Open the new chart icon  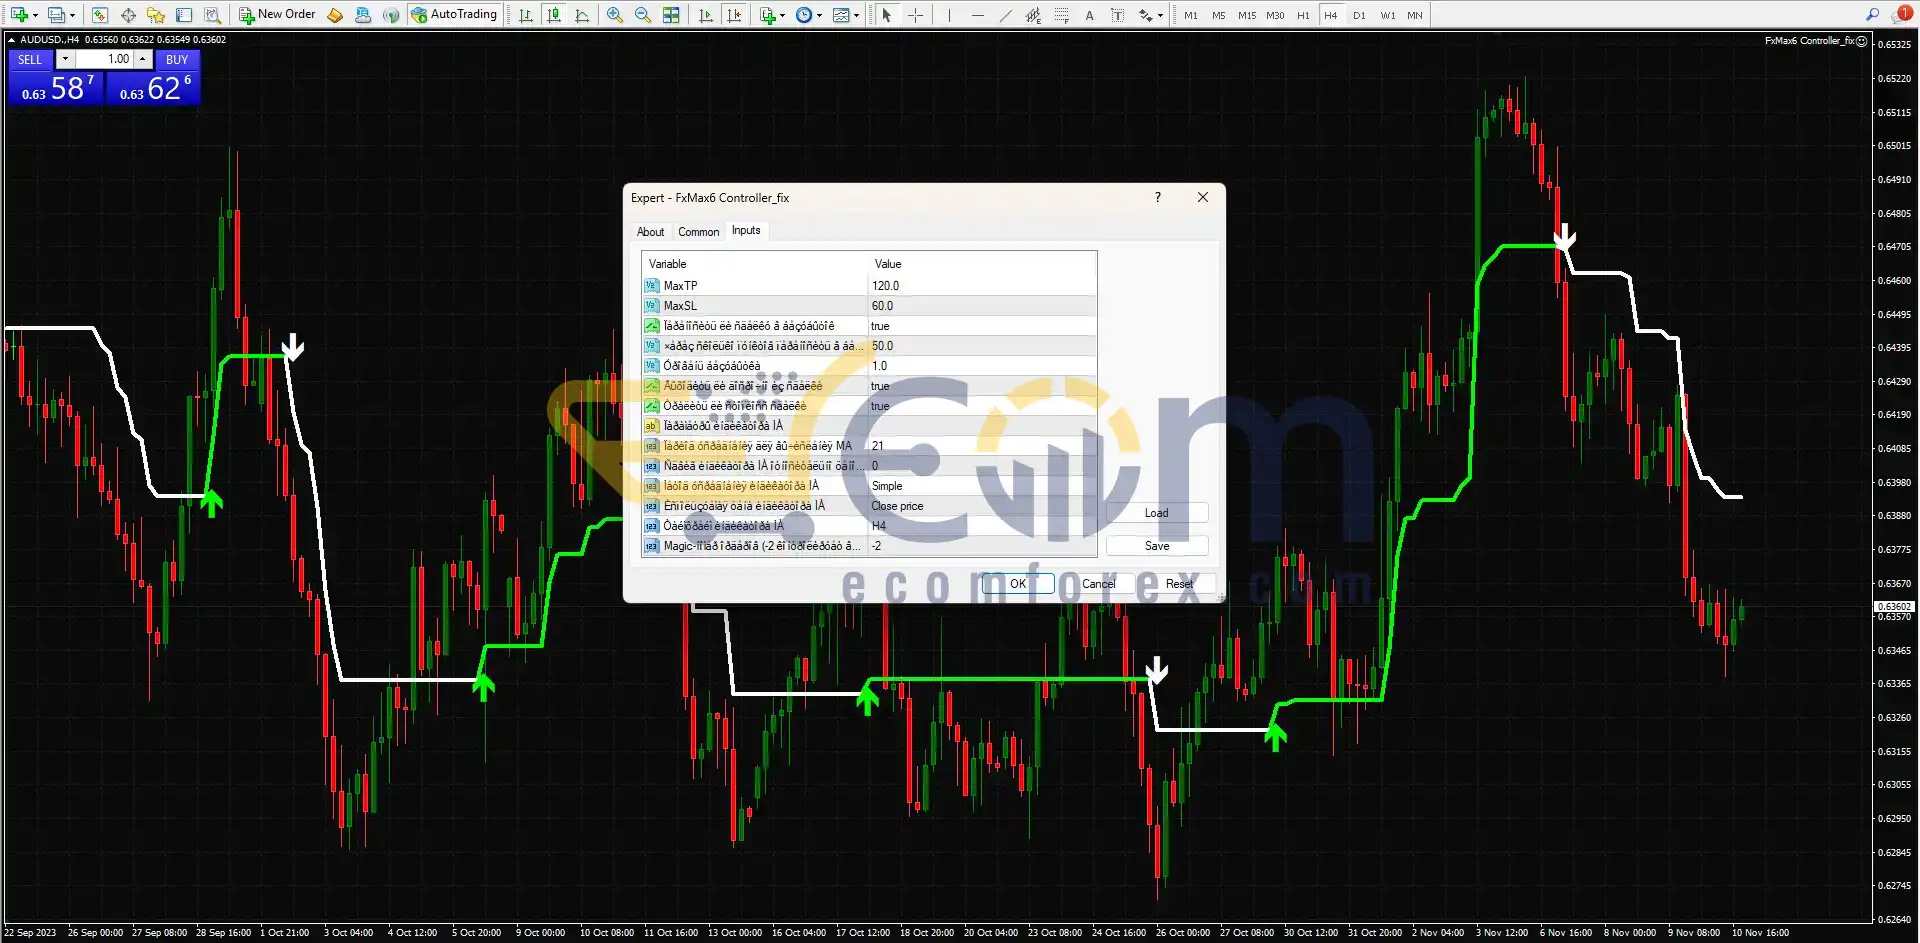coord(18,15)
